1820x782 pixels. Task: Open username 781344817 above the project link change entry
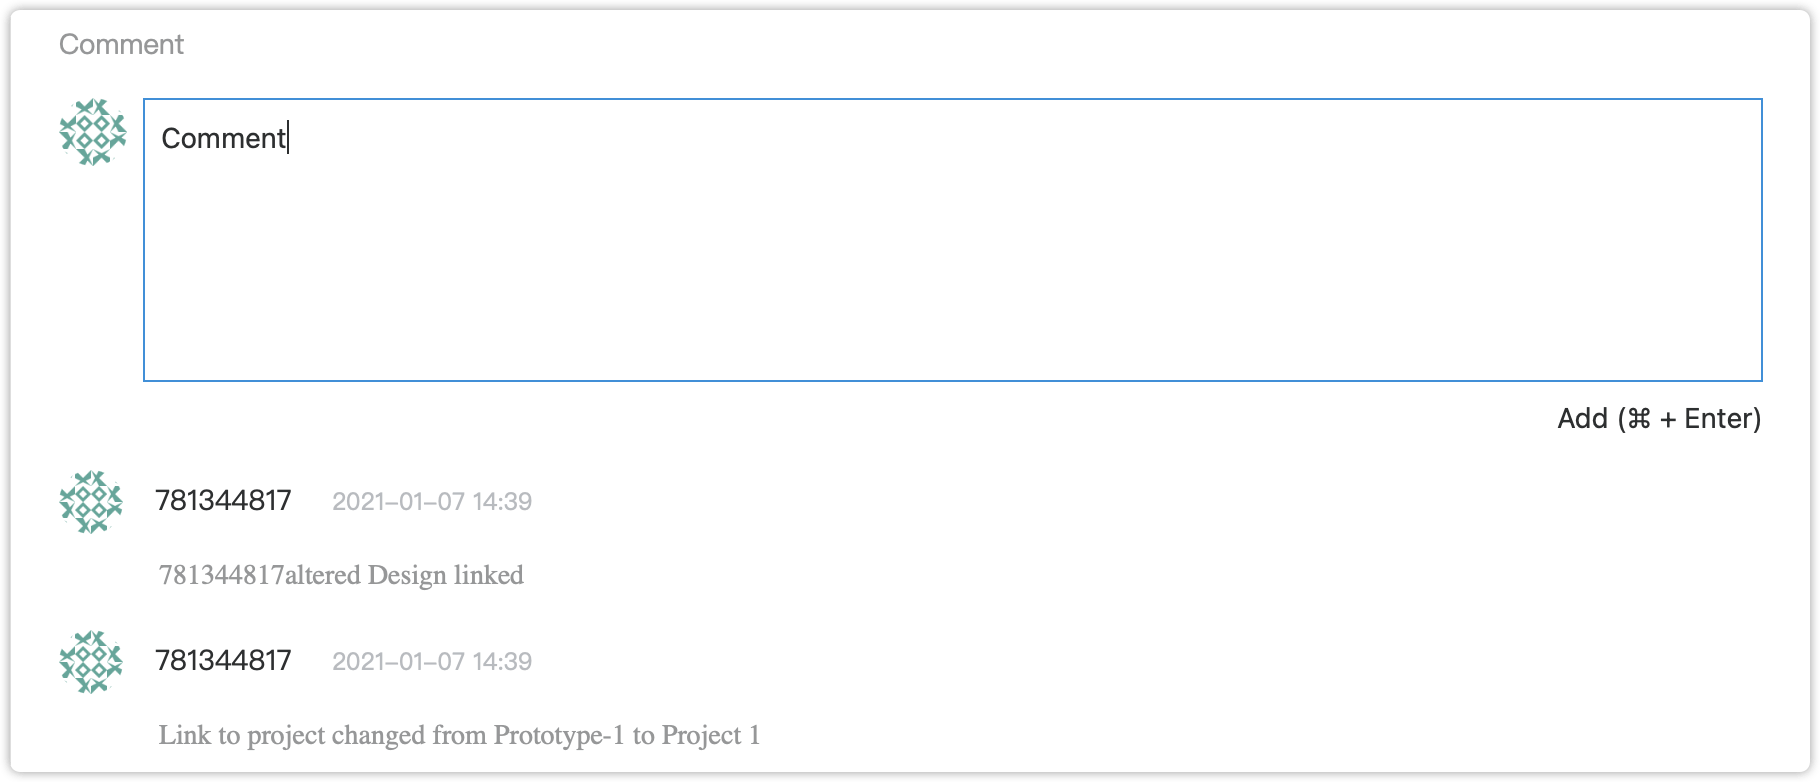[223, 660]
